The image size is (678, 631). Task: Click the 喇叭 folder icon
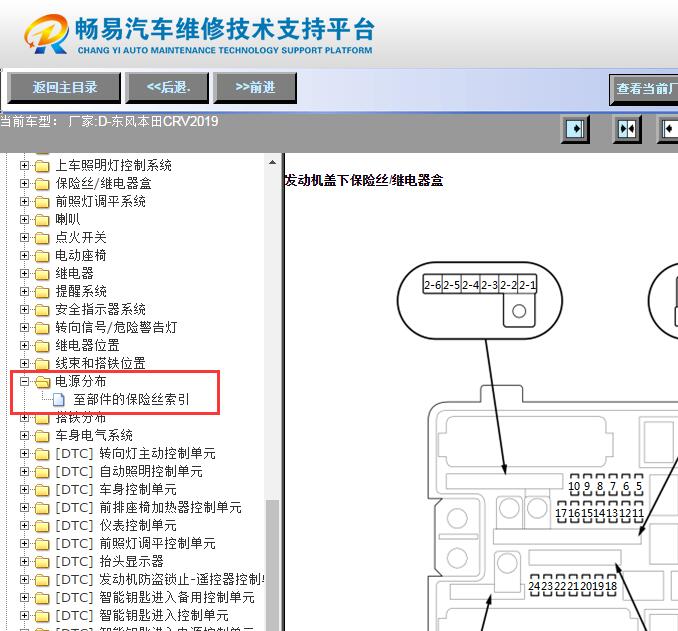pyautogui.click(x=42, y=220)
